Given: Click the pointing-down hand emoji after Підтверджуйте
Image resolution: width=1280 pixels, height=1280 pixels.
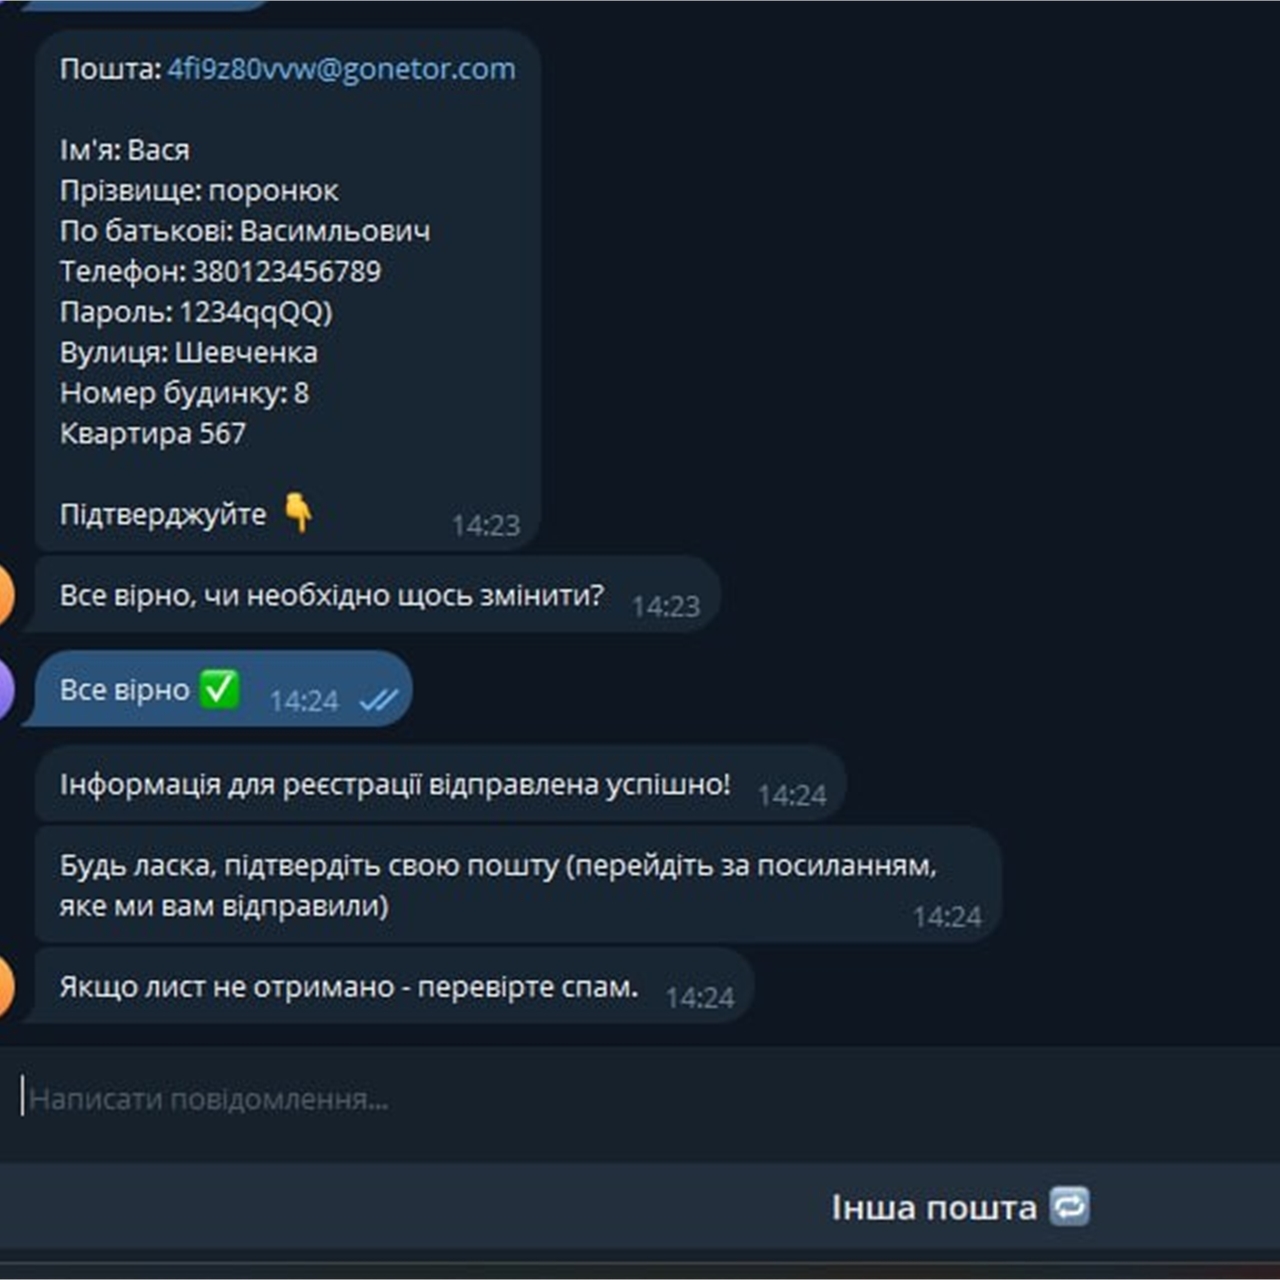Looking at the screenshot, I should (x=298, y=513).
